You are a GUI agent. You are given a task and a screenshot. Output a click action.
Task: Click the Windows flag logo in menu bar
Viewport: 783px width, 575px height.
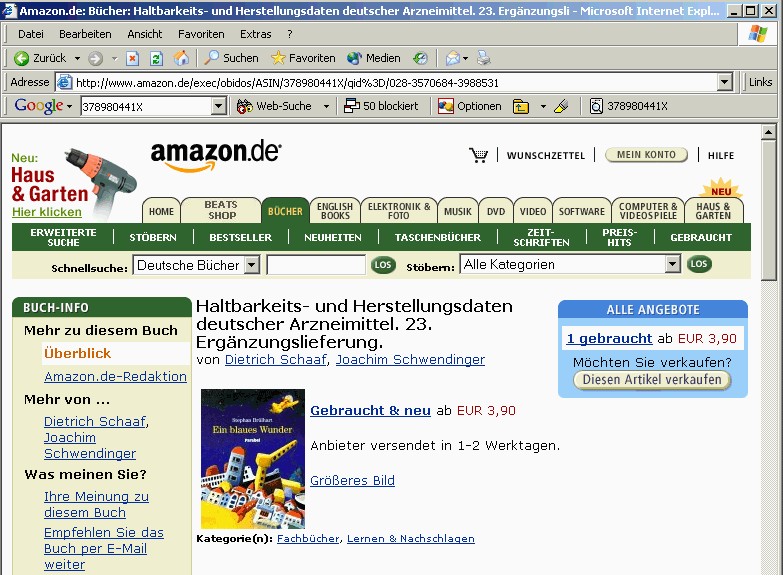[758, 34]
